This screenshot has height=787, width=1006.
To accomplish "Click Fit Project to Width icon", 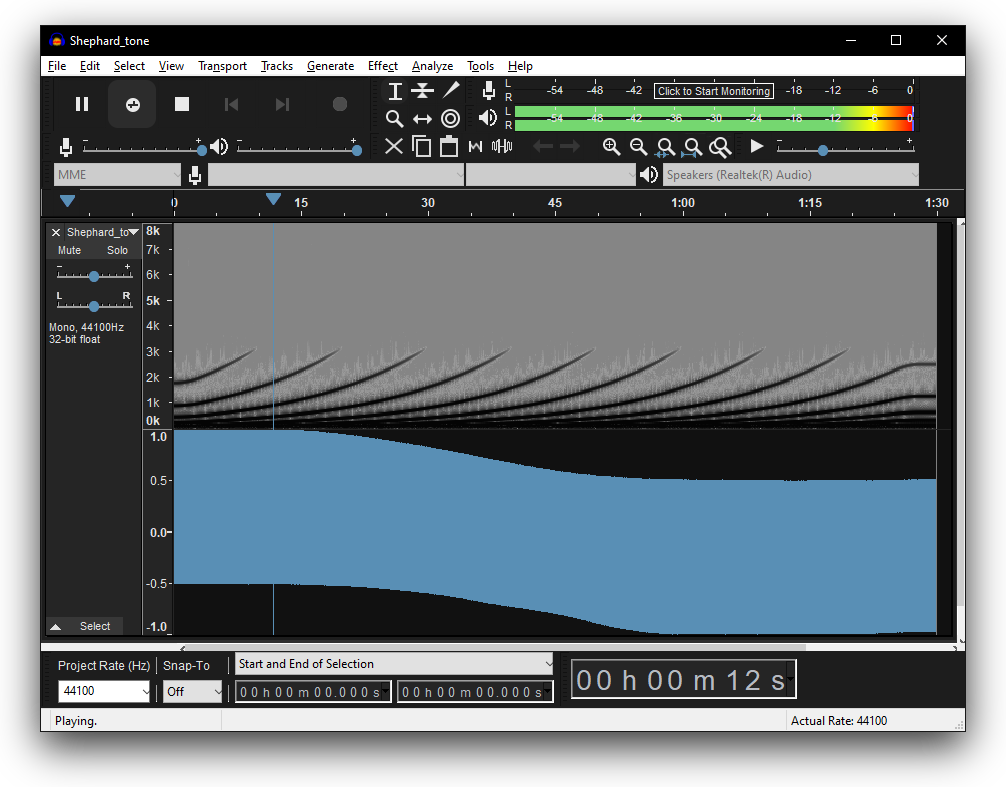I will tap(692, 148).
